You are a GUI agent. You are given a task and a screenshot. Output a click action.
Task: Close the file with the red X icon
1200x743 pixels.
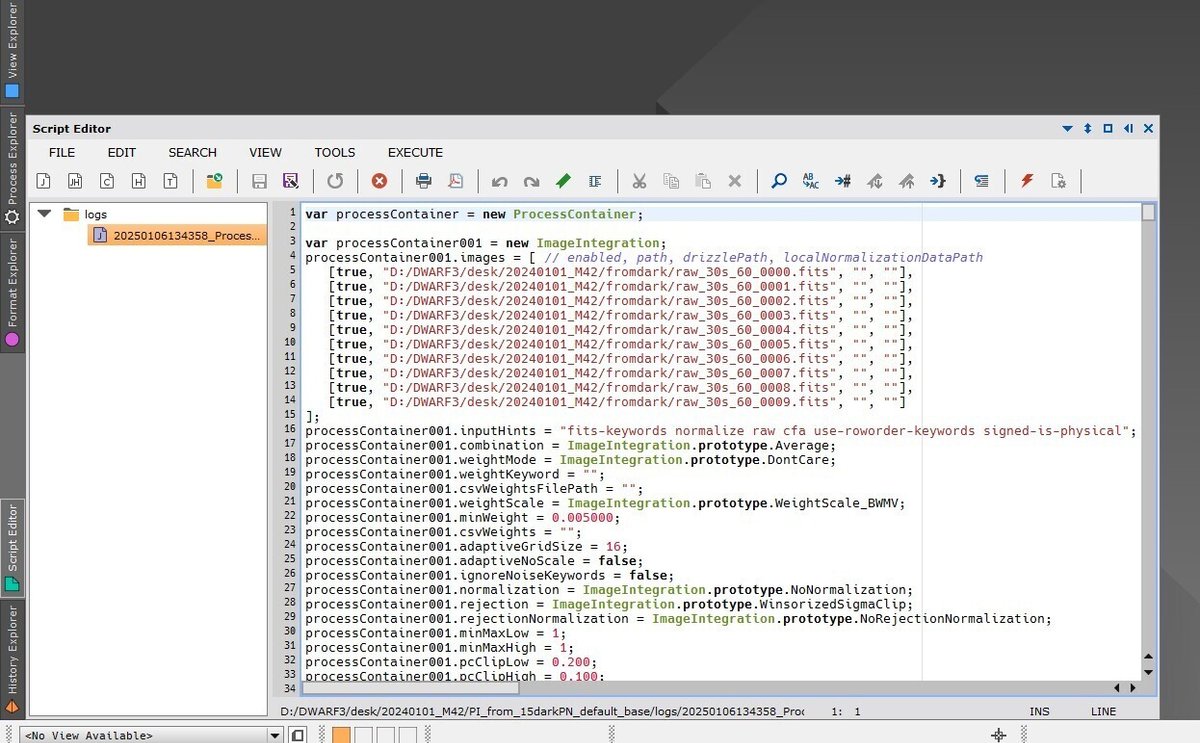(379, 181)
